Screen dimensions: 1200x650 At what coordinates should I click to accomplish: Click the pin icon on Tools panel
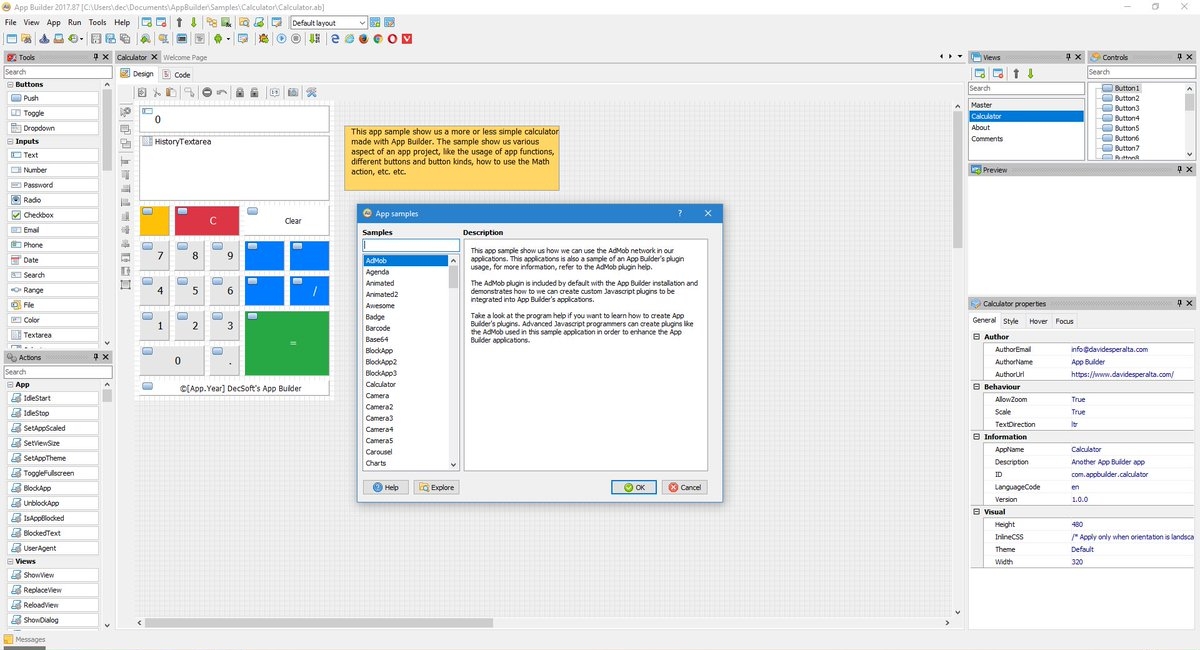pyautogui.click(x=96, y=57)
